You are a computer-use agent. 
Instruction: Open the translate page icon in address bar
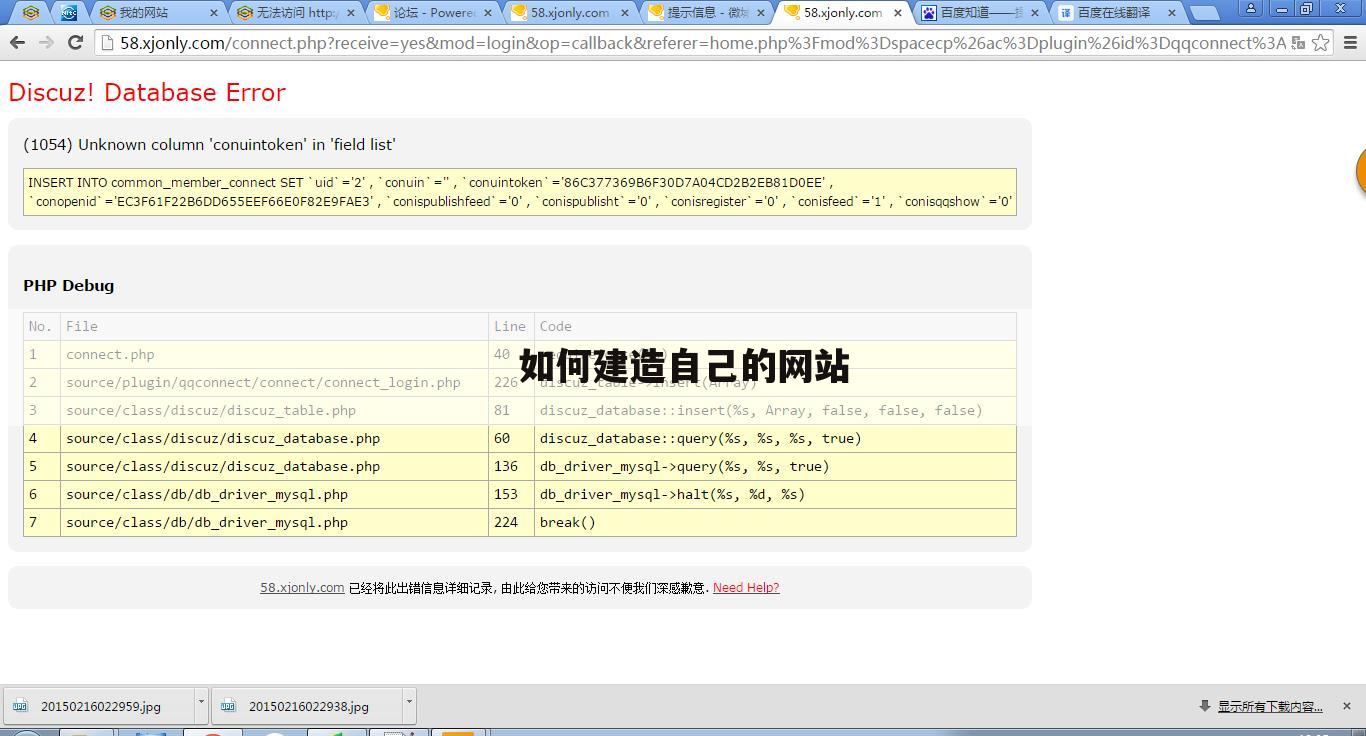coord(1298,43)
